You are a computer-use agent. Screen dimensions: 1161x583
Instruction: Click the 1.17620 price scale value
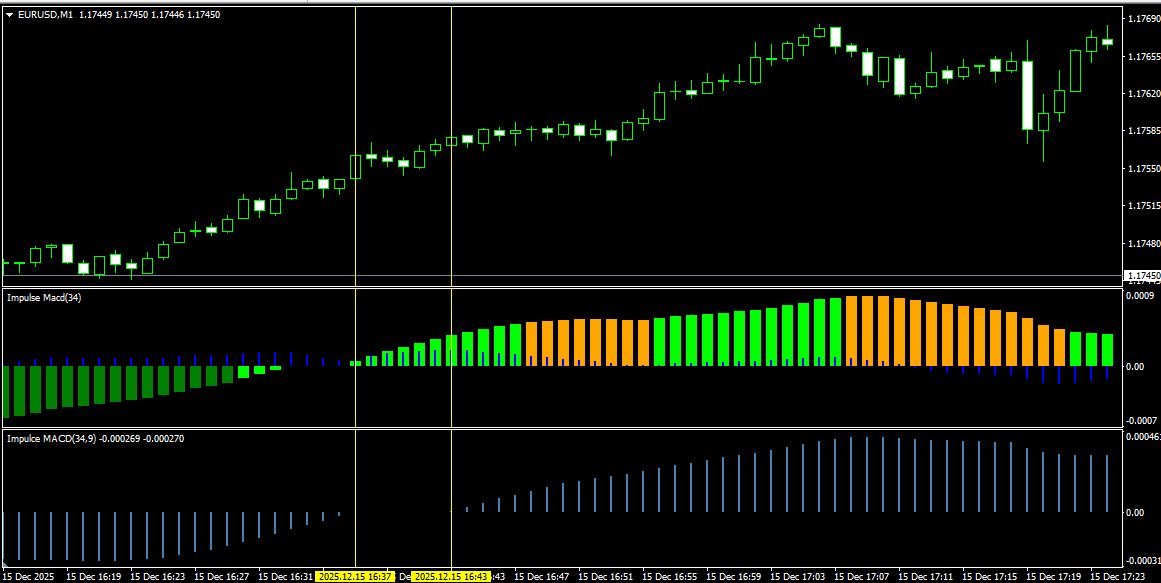(1142, 94)
